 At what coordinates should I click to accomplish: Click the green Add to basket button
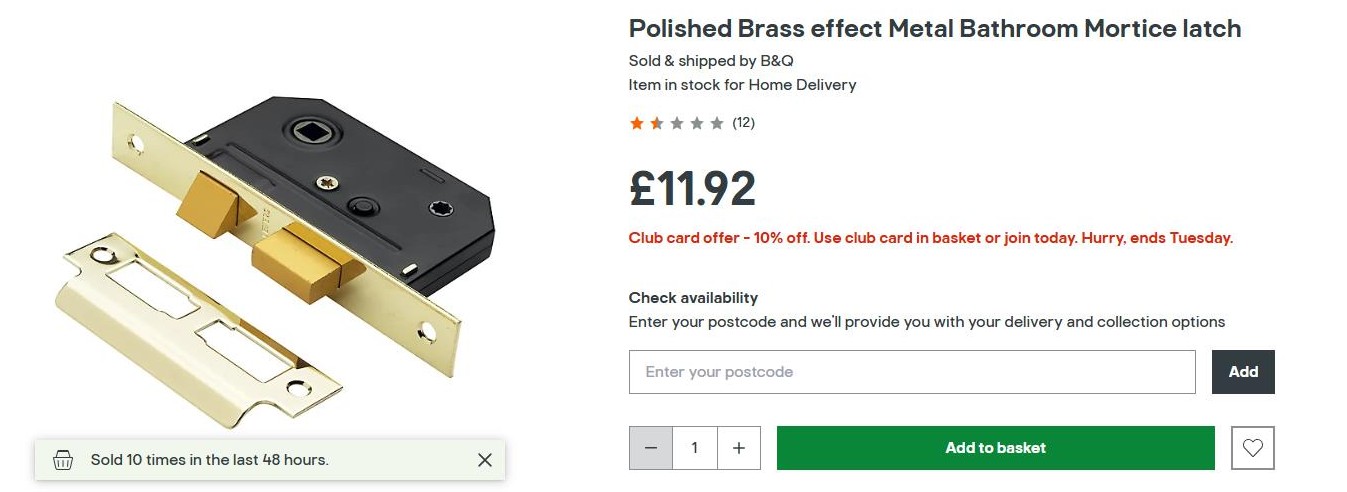995,448
